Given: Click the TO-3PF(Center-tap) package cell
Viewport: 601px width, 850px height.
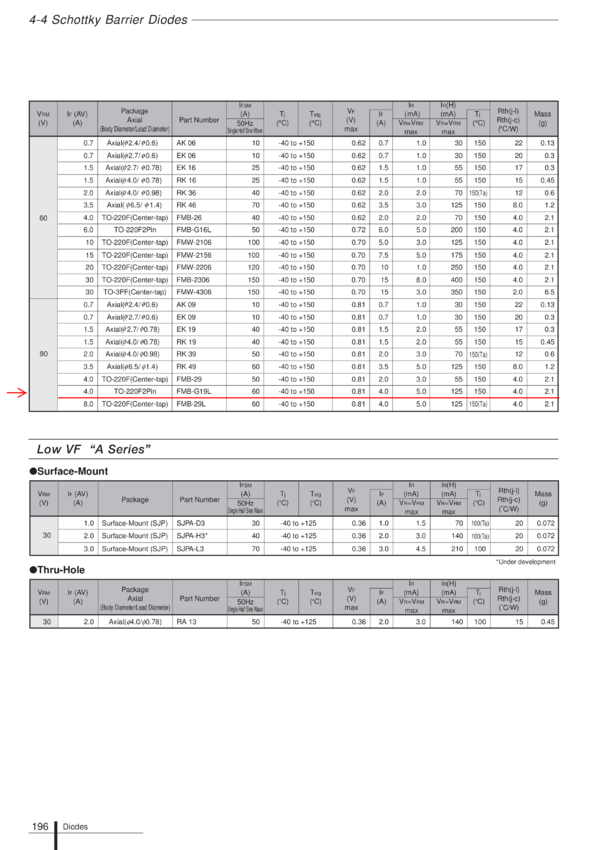Looking at the screenshot, I should [x=135, y=292].
